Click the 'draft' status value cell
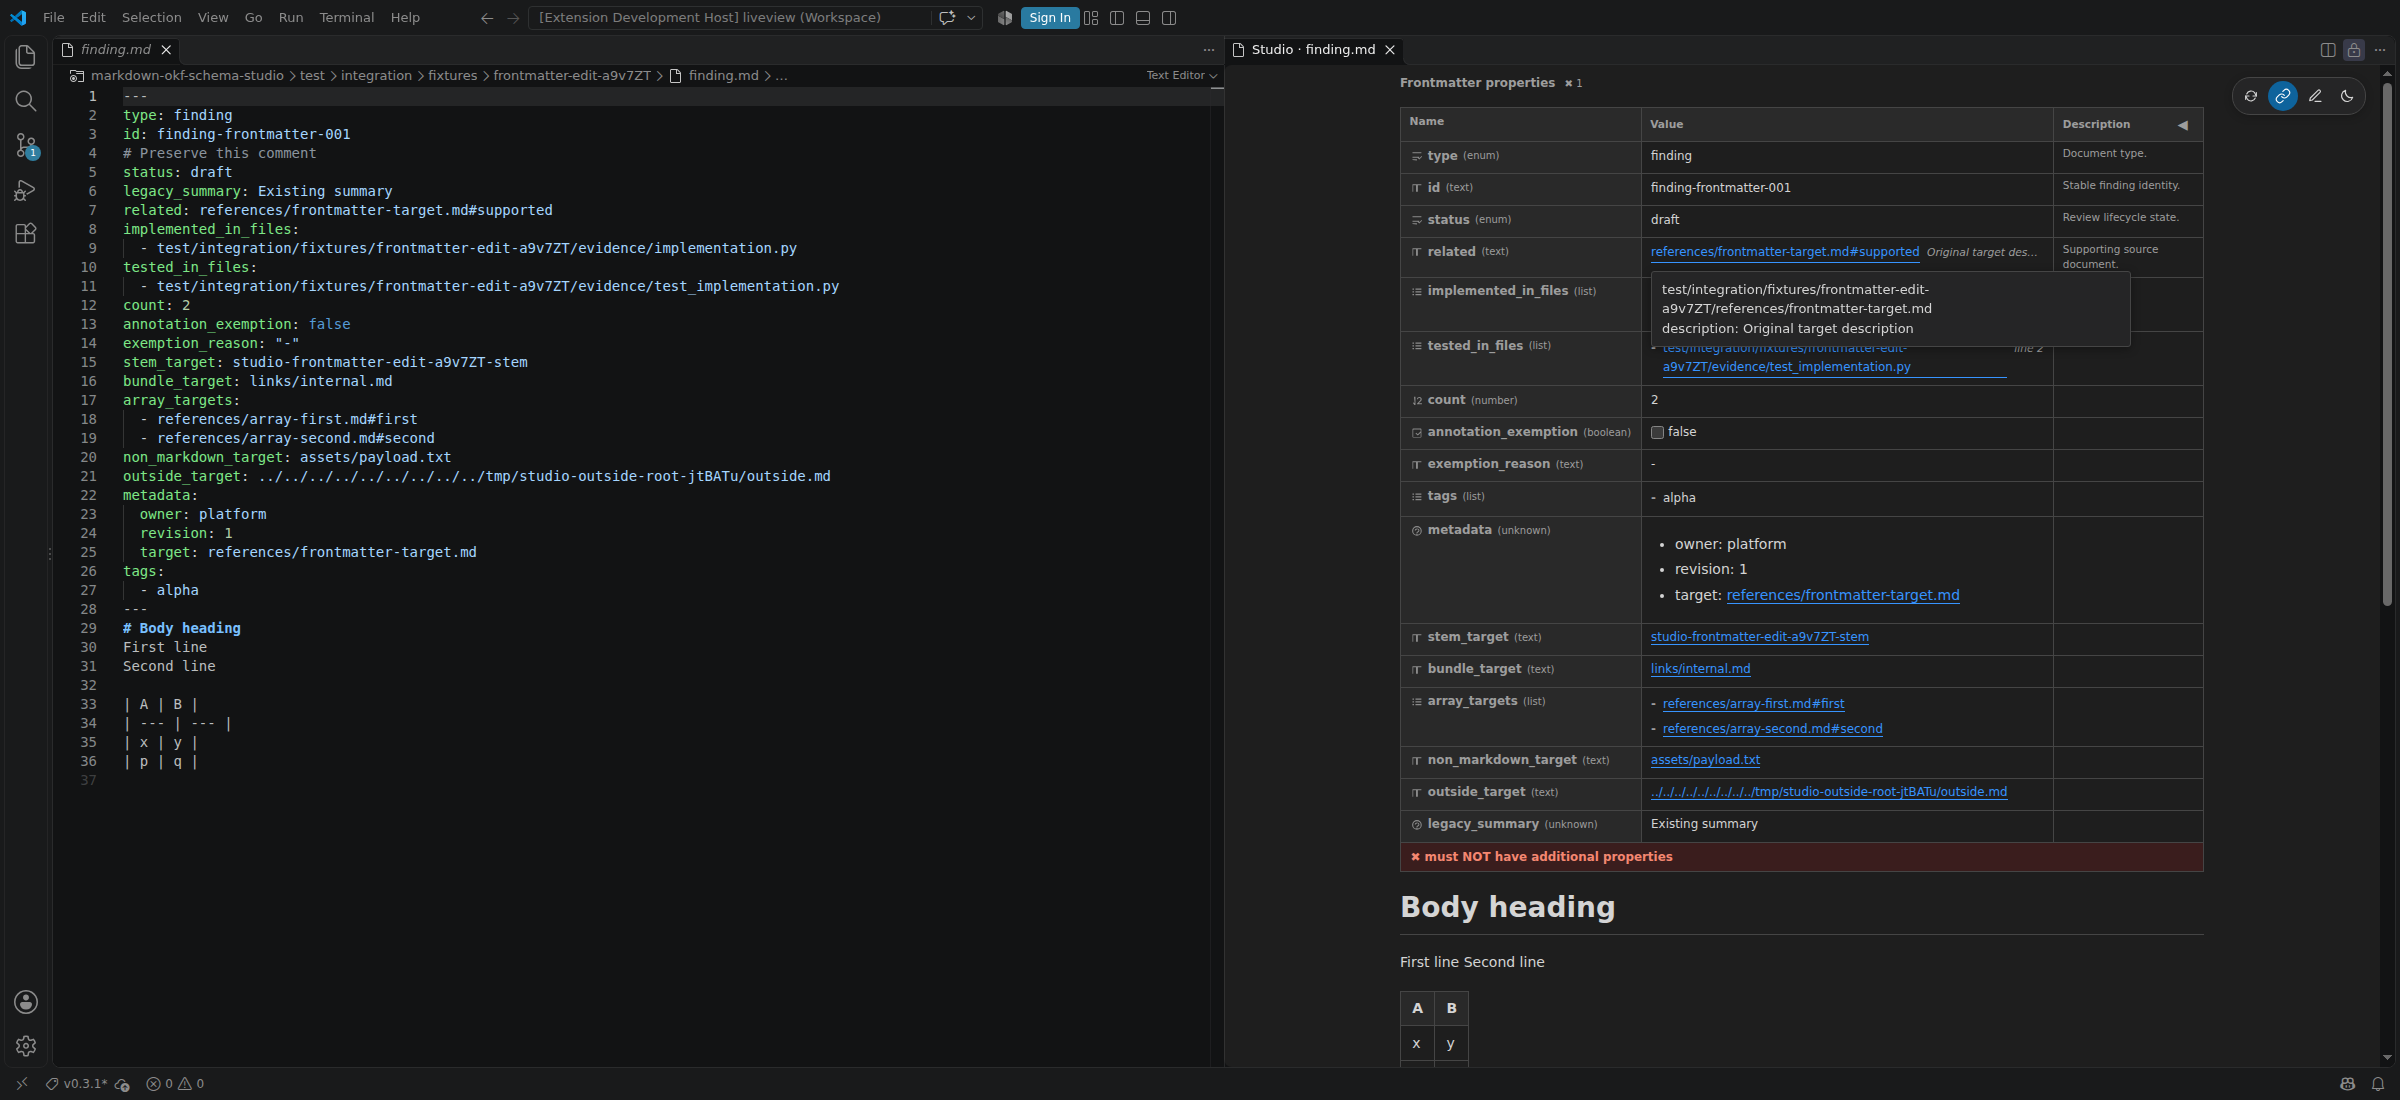 [x=1846, y=220]
